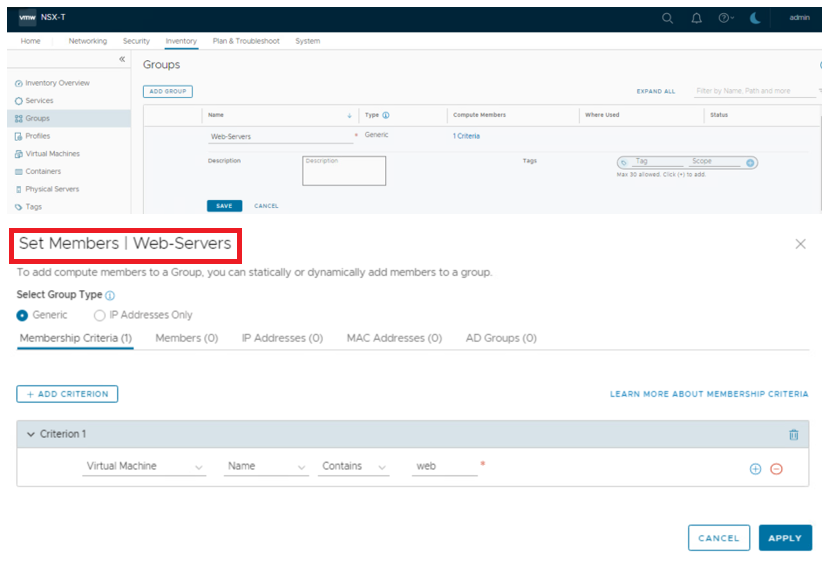Switch to the Members (0) tab
The image size is (822, 565).
point(186,339)
